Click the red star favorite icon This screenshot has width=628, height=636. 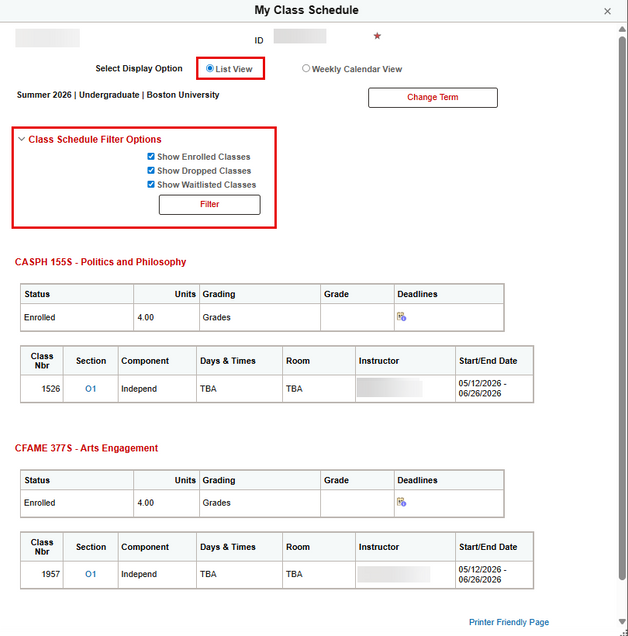click(377, 36)
